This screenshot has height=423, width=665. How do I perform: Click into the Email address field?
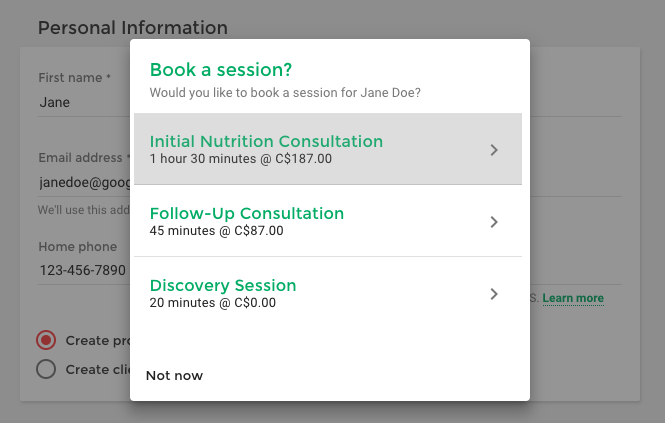point(84,182)
